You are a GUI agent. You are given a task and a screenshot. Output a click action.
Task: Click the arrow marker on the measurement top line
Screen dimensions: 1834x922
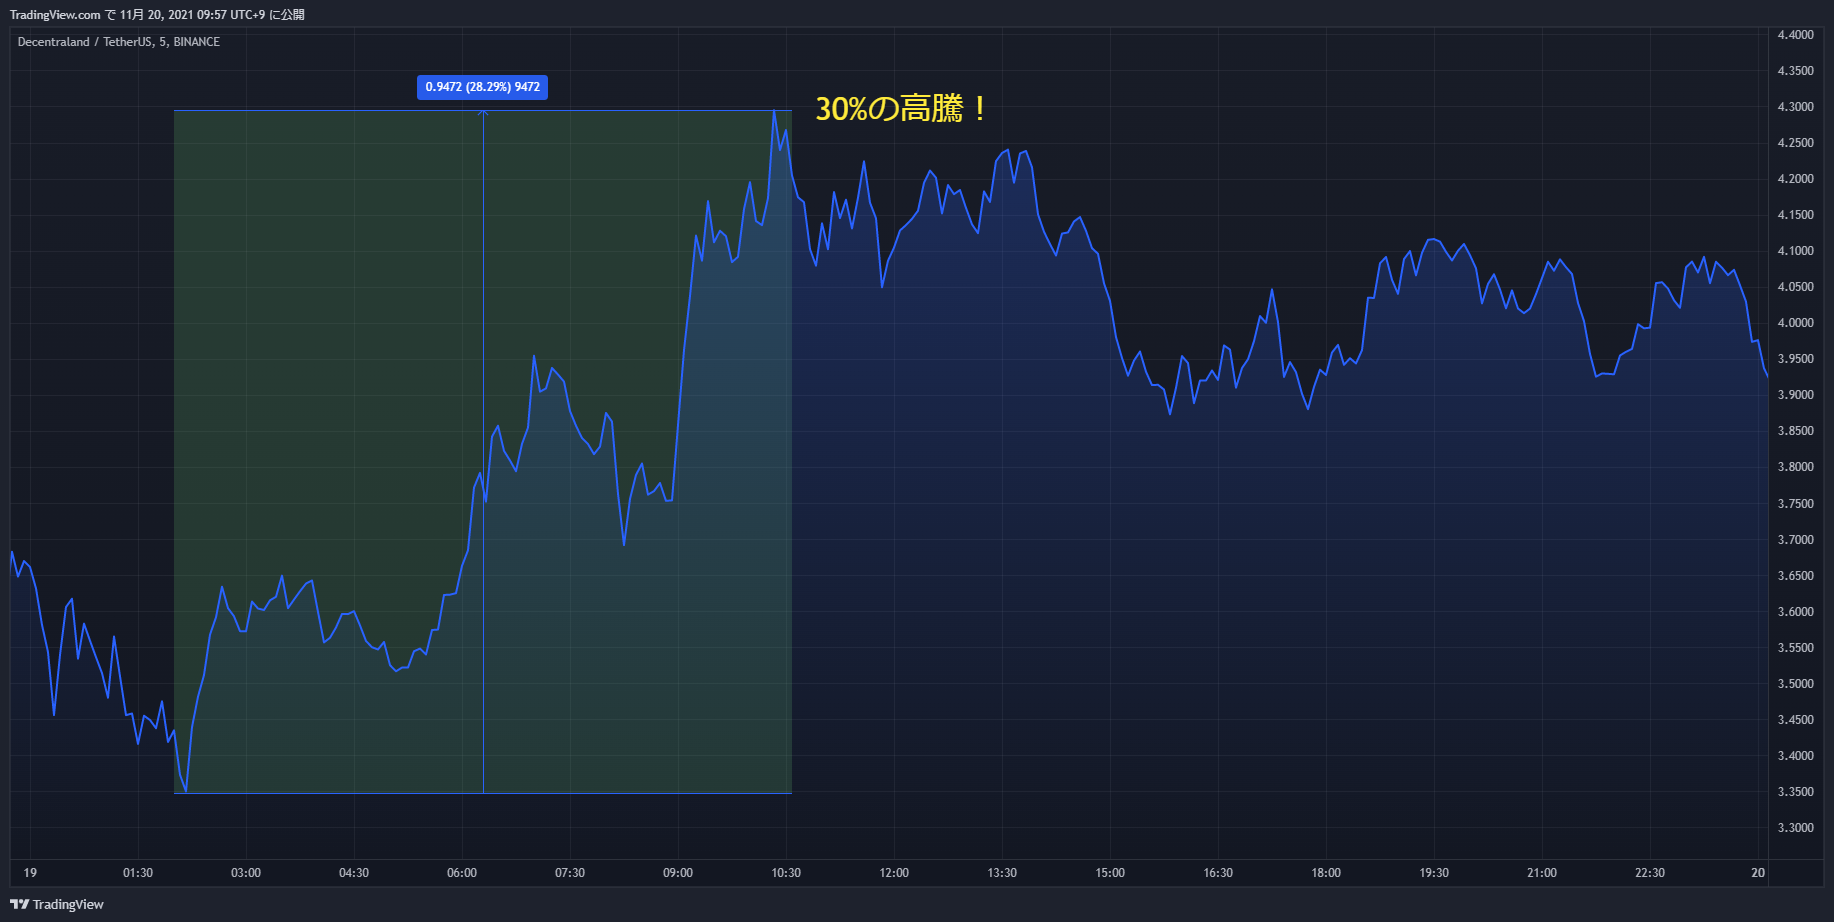483,112
